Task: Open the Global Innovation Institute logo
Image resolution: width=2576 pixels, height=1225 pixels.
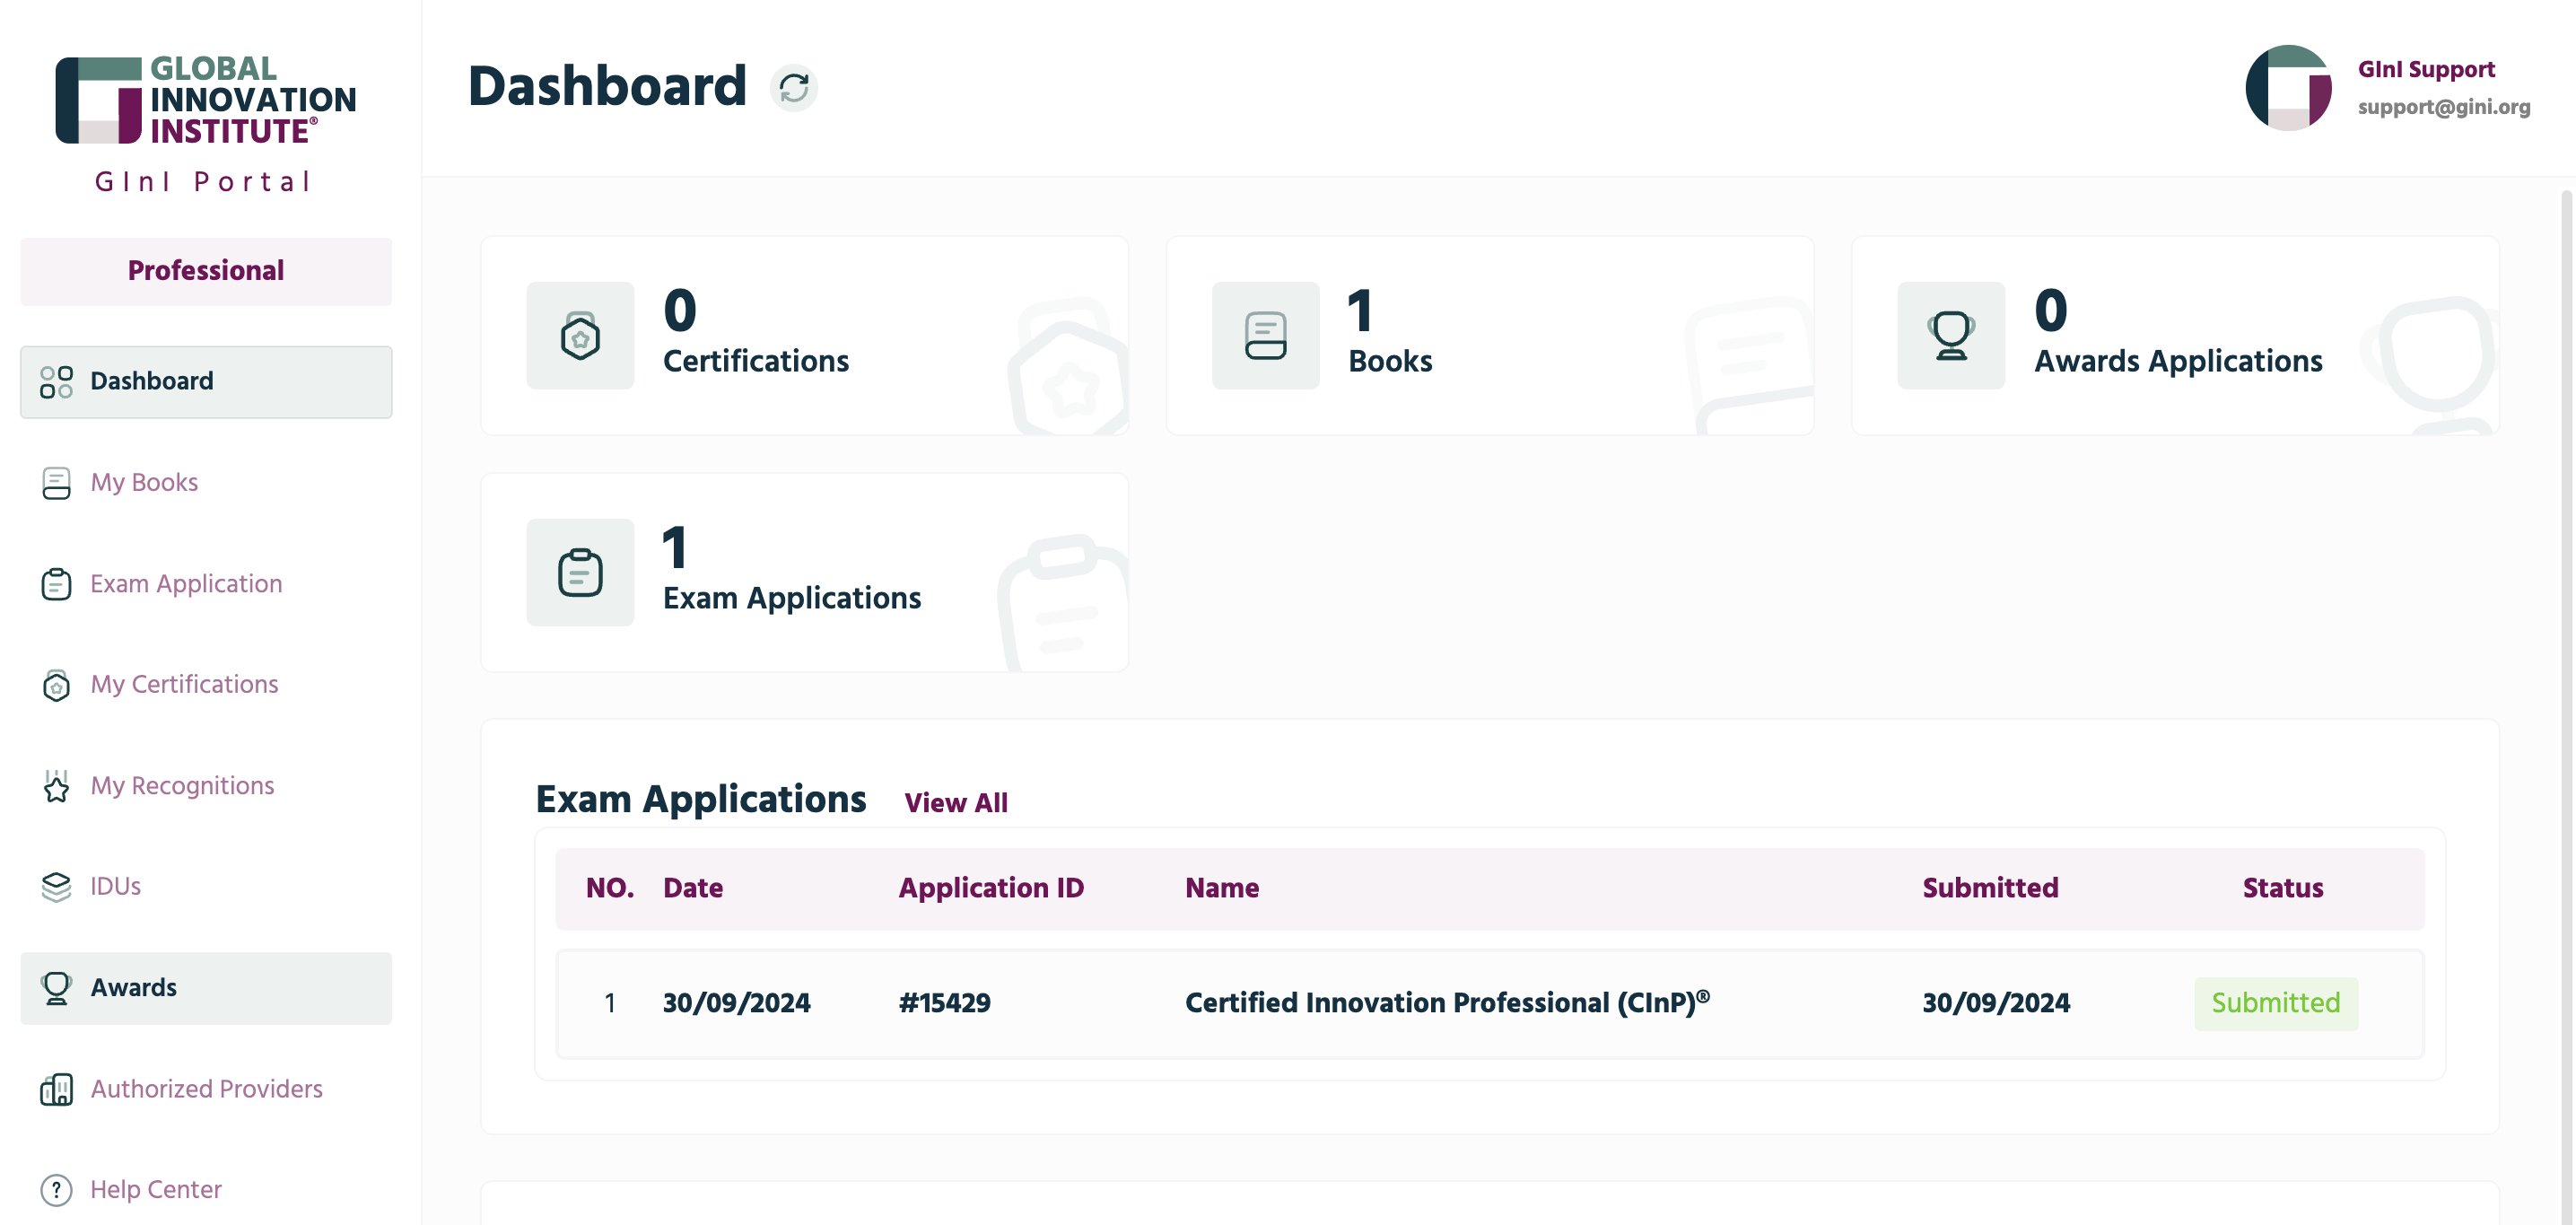Action: 206,100
